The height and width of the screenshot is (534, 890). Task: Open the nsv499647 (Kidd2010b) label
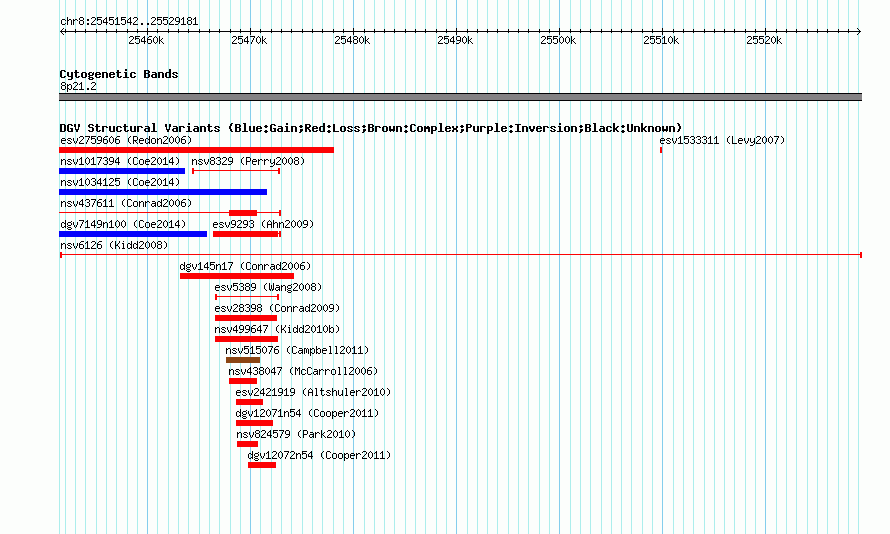(x=277, y=329)
